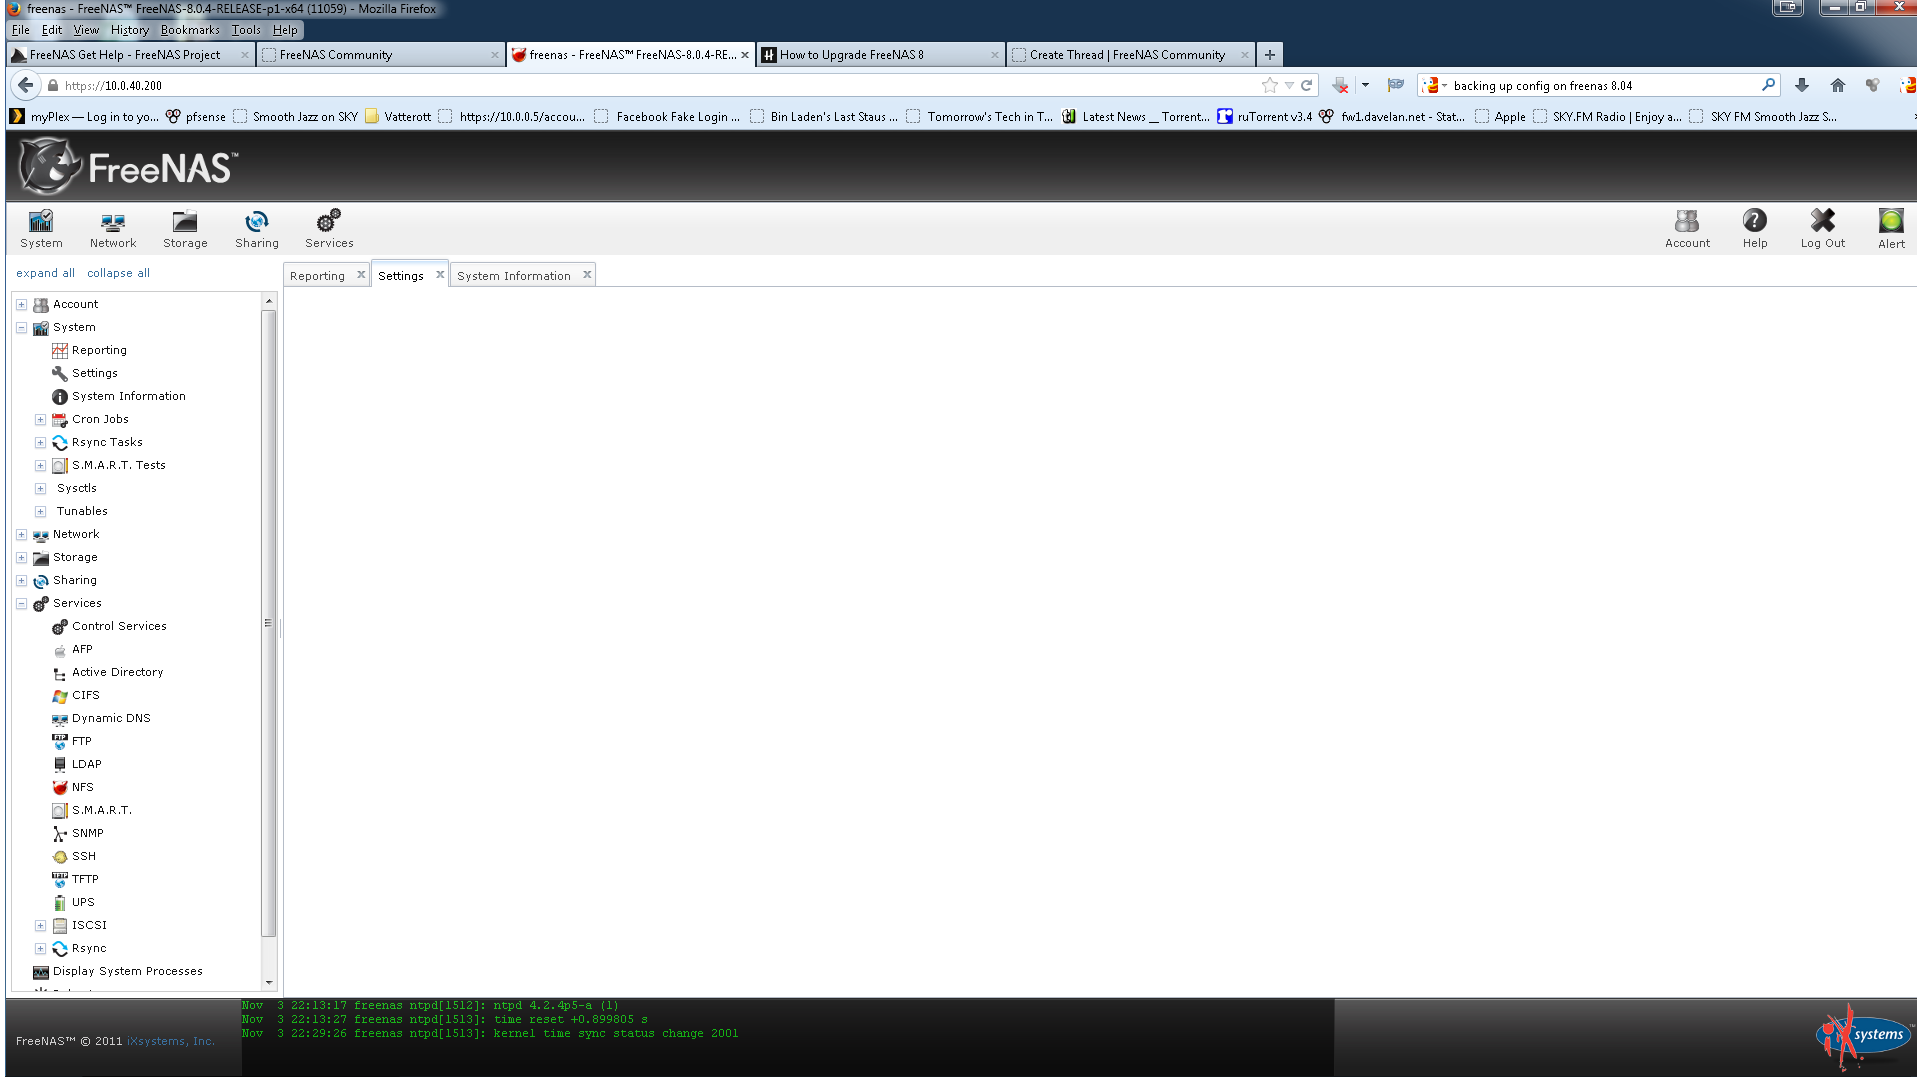Open Account toolbar icon at top right
The height and width of the screenshot is (1077, 1917).
tap(1687, 229)
